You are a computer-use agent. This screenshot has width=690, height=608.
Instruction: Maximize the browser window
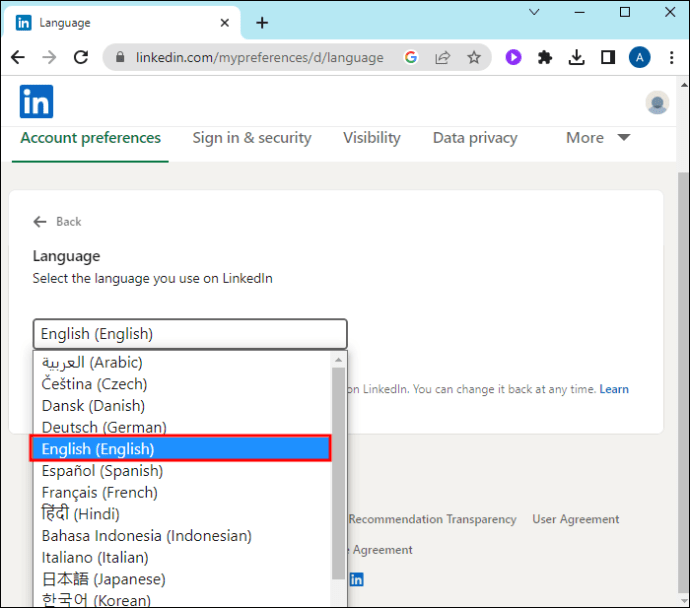(624, 12)
